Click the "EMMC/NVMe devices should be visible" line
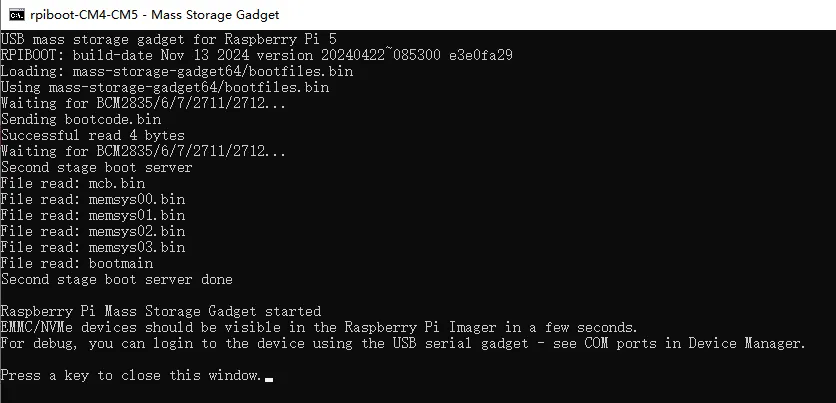This screenshot has width=836, height=403. 319,327
